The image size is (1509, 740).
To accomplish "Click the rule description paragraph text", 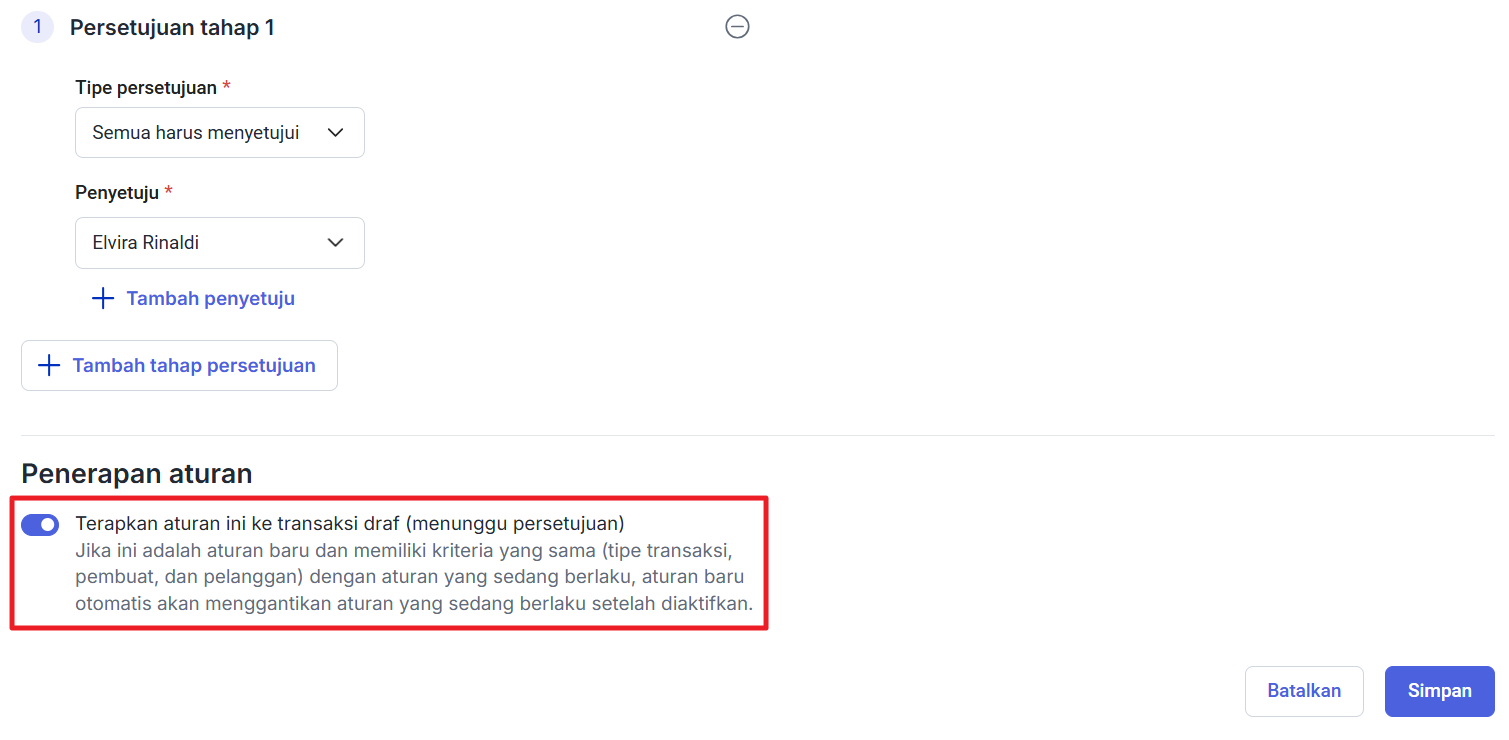I will 414,578.
